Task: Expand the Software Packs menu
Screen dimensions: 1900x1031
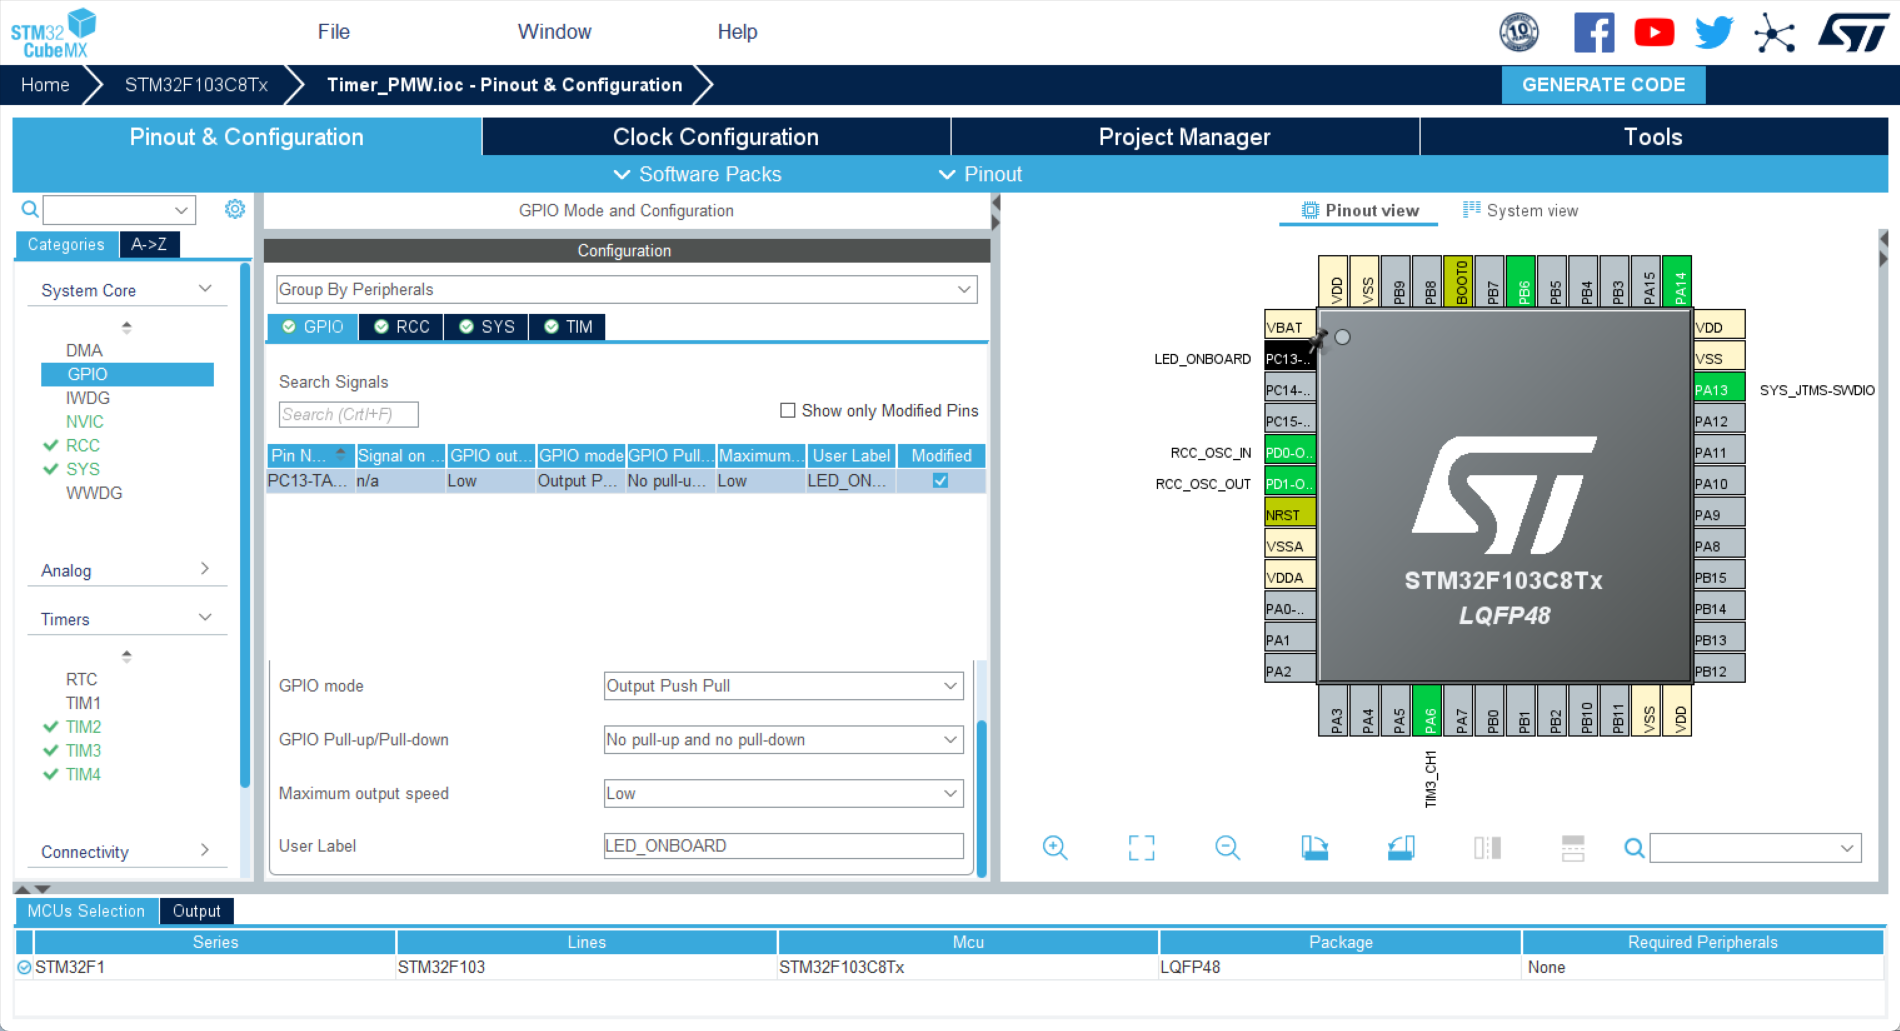Action: tap(697, 174)
